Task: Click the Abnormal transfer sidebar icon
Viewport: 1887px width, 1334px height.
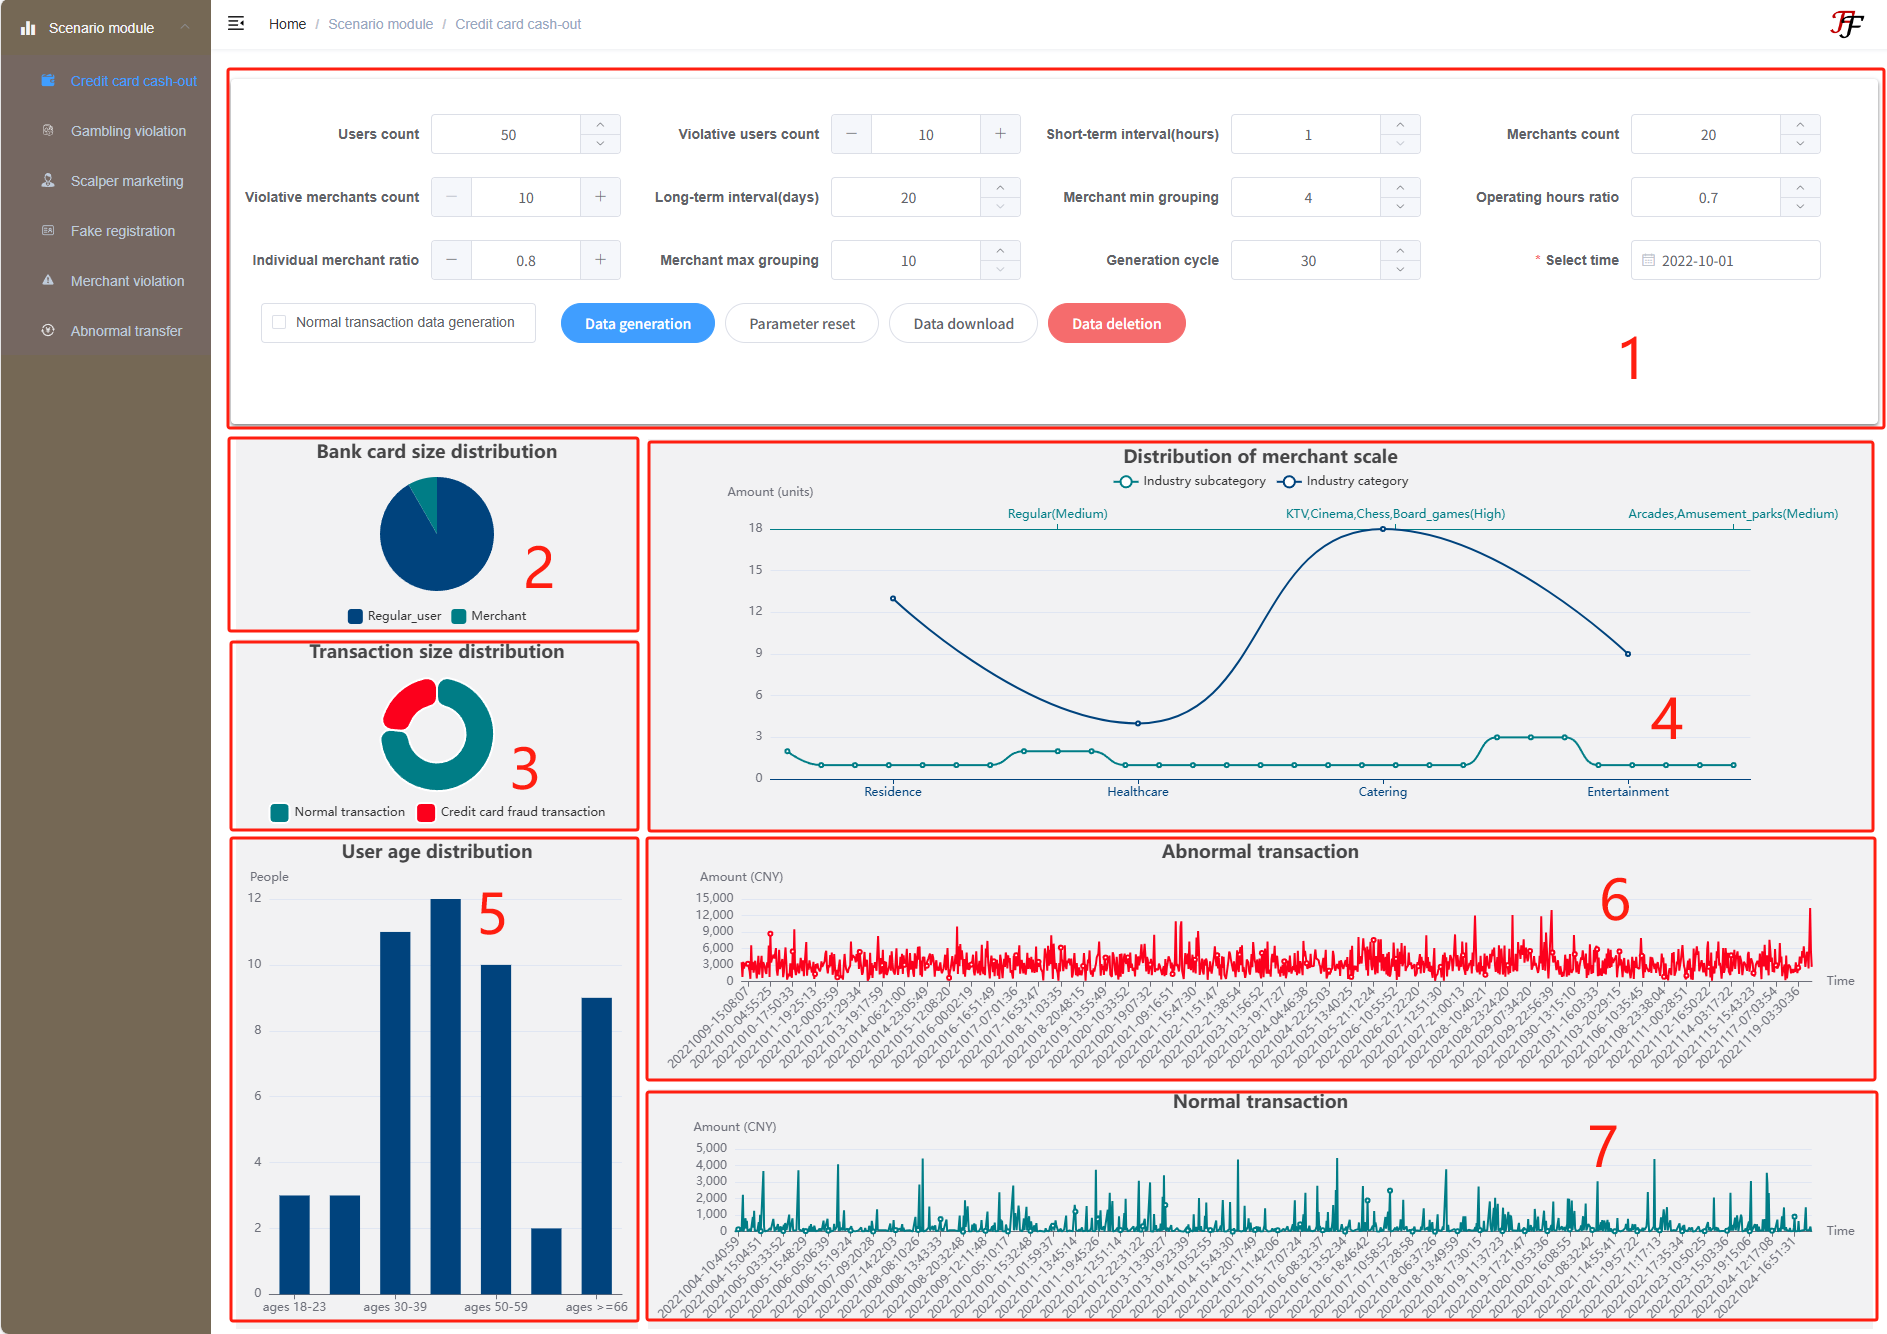Action: tap(48, 331)
